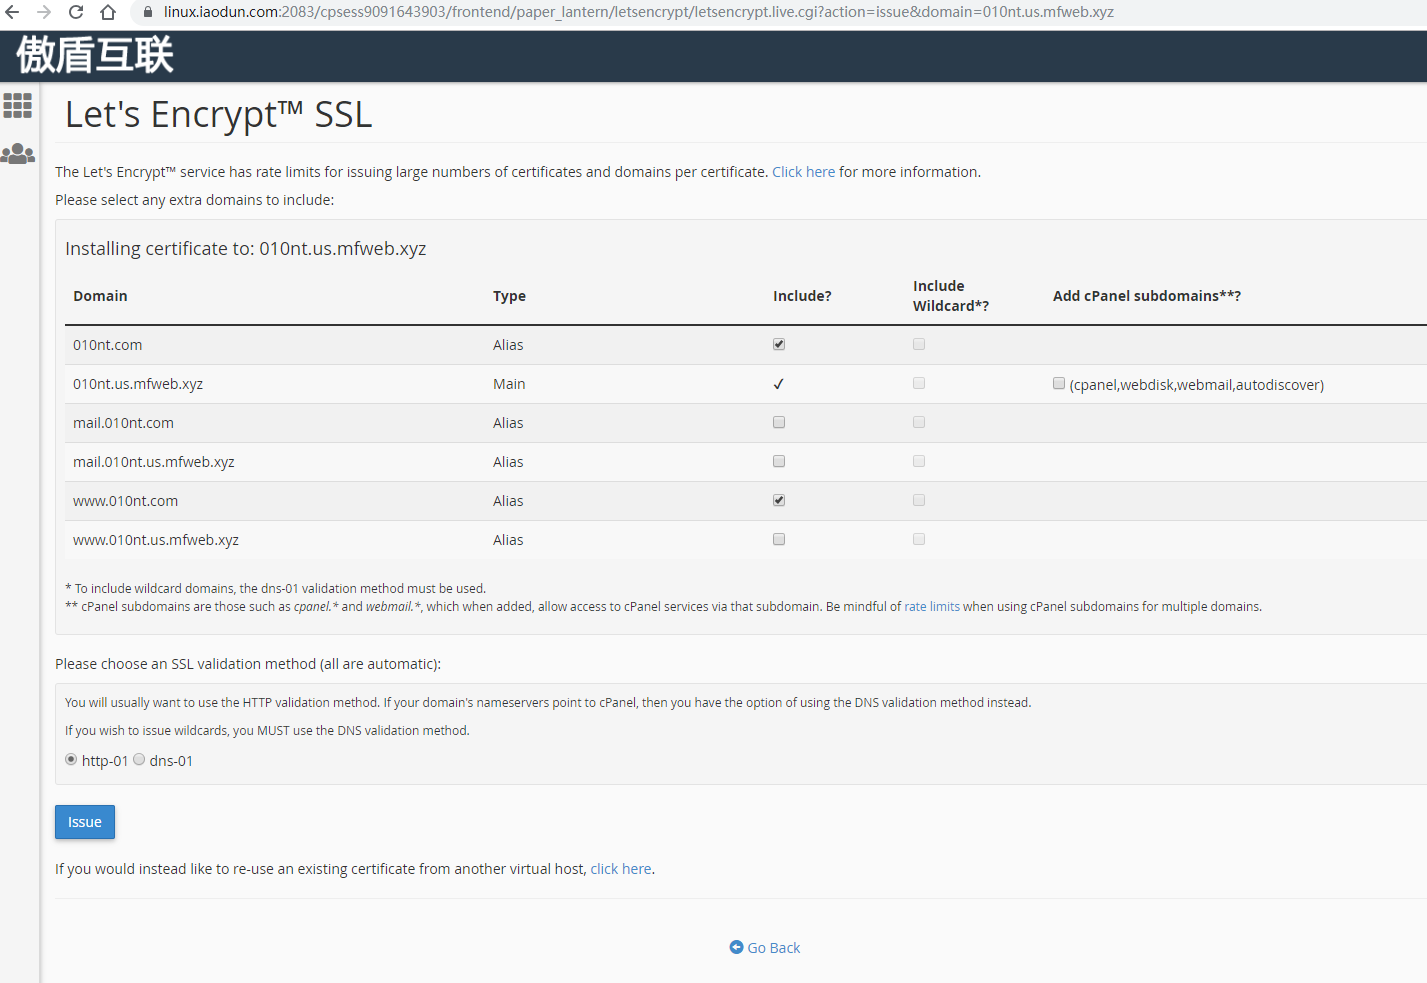This screenshot has width=1427, height=983.
Task: Click the browser forward arrow
Action: point(44,12)
